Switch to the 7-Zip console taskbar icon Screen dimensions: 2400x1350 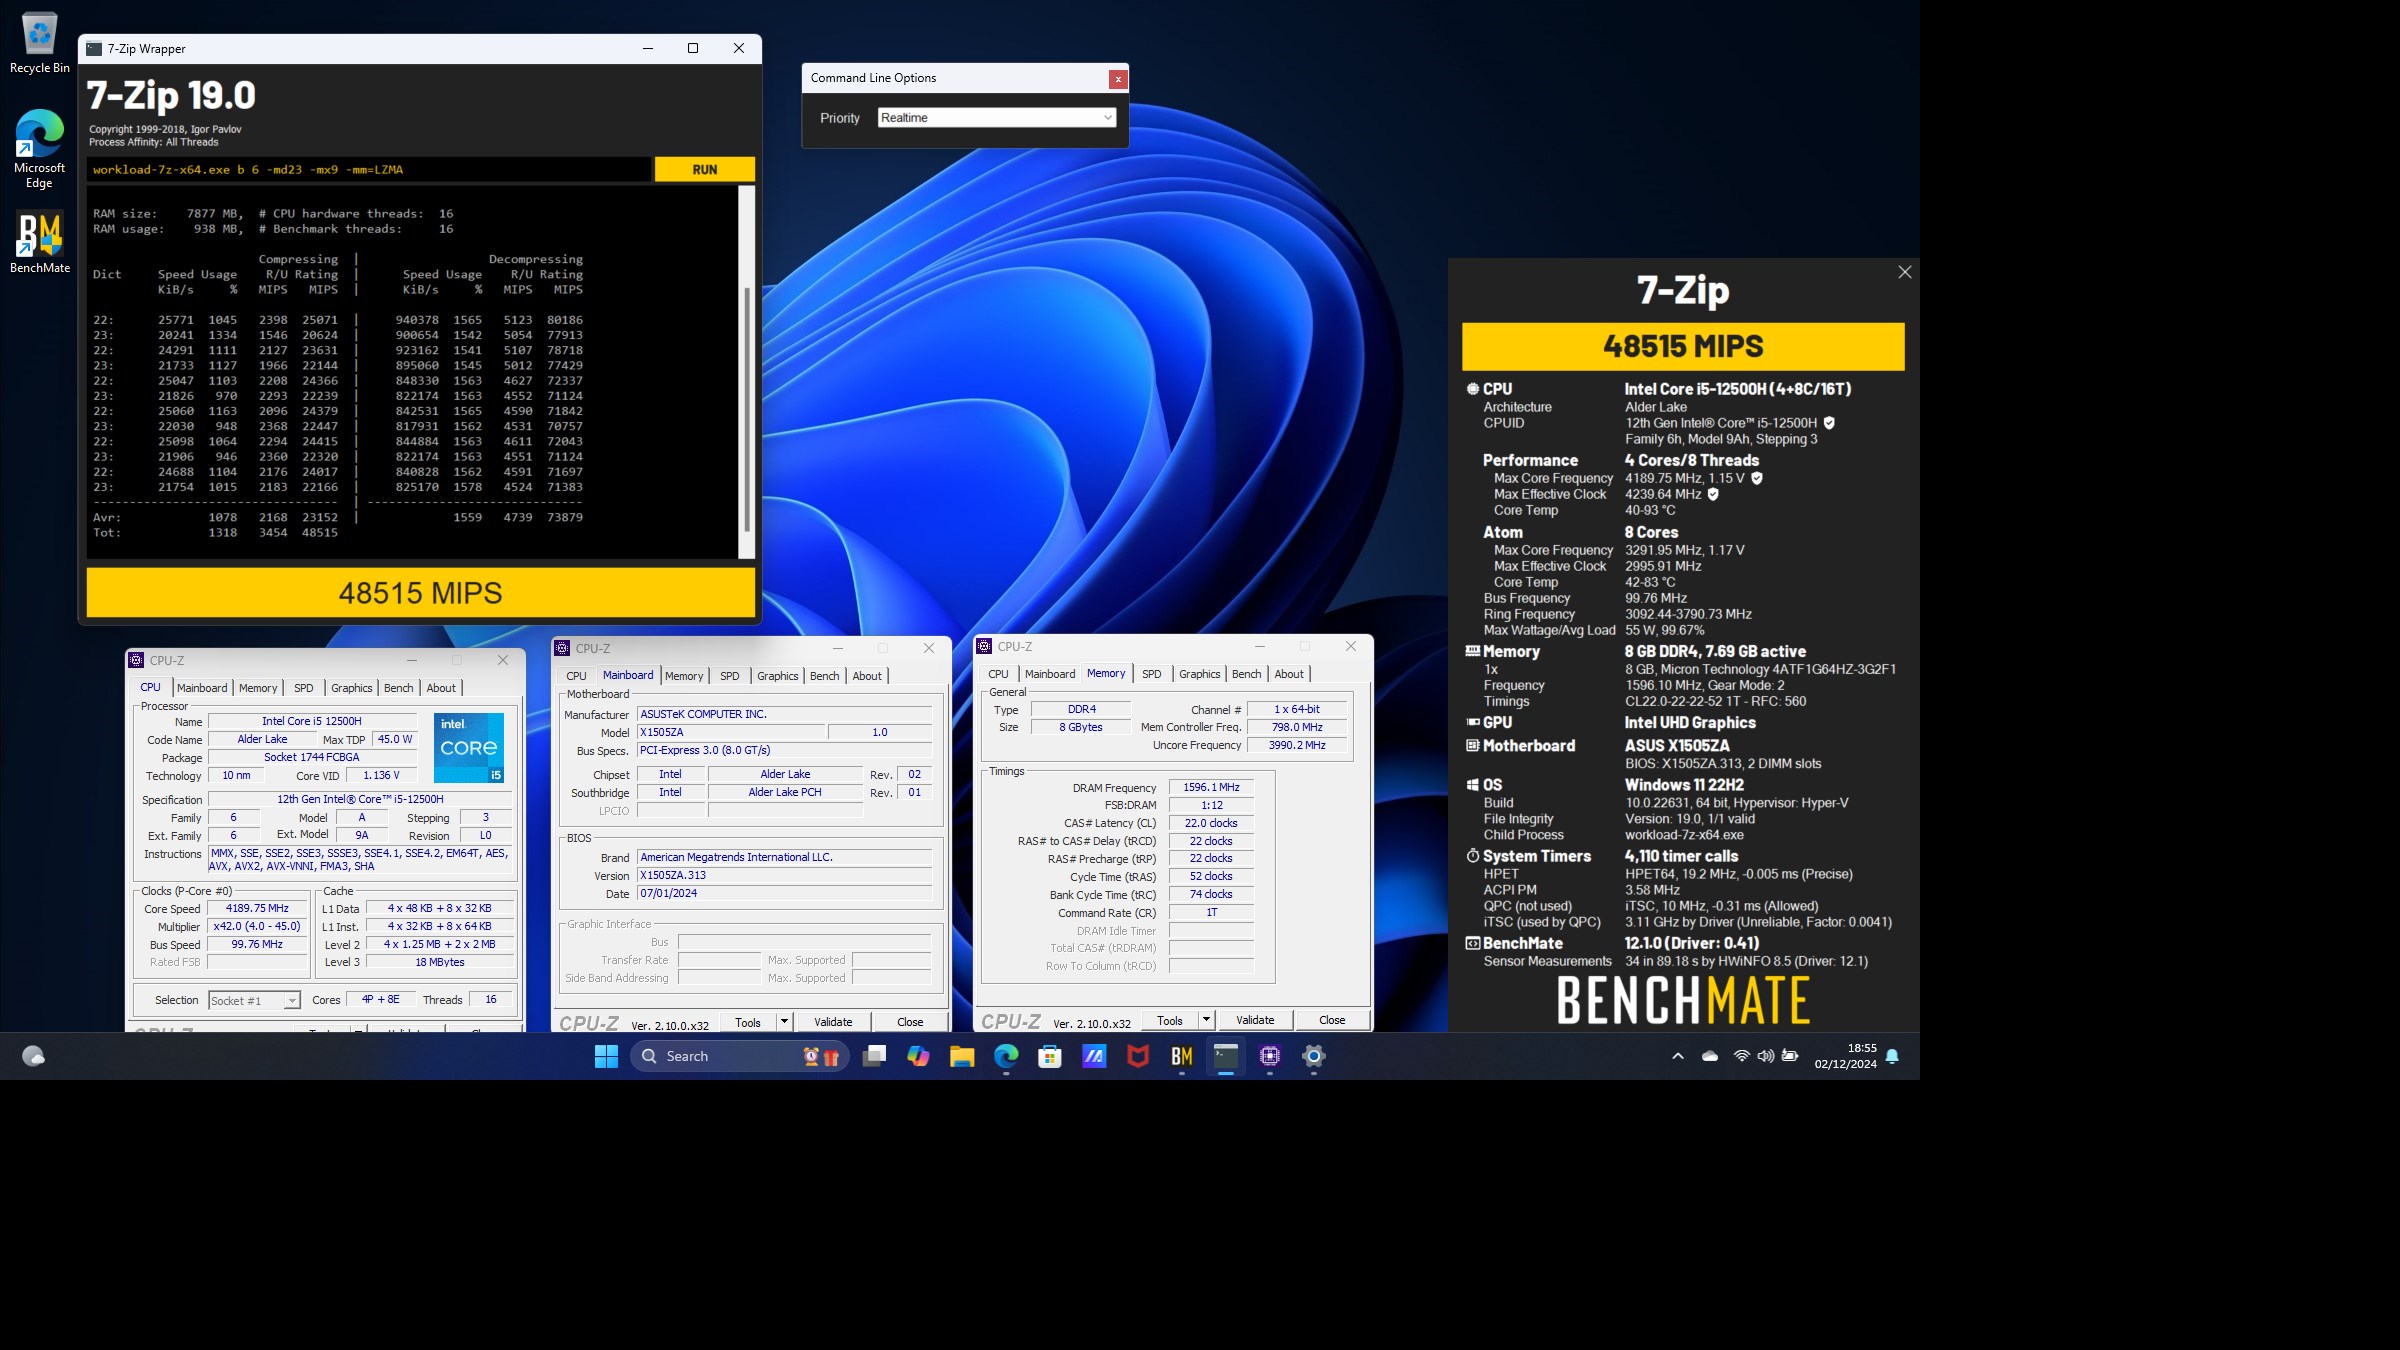tap(1226, 1056)
